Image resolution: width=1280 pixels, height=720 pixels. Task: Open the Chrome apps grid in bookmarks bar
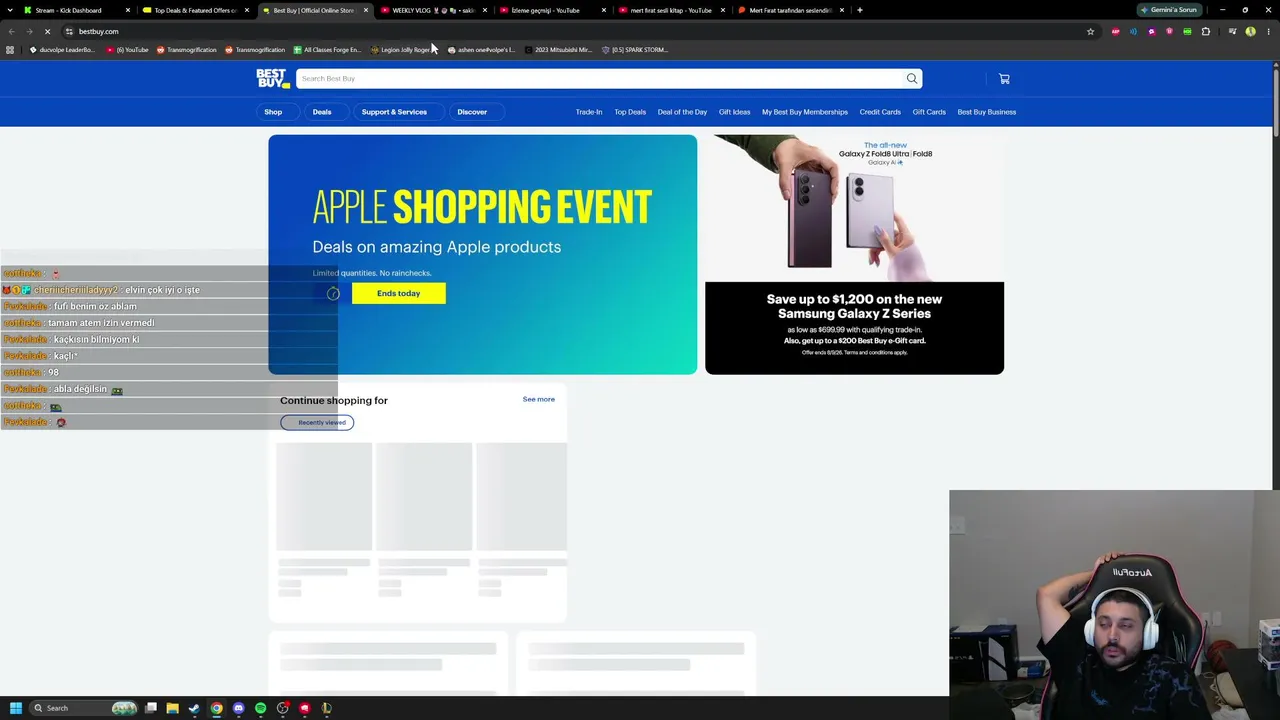coord(10,49)
